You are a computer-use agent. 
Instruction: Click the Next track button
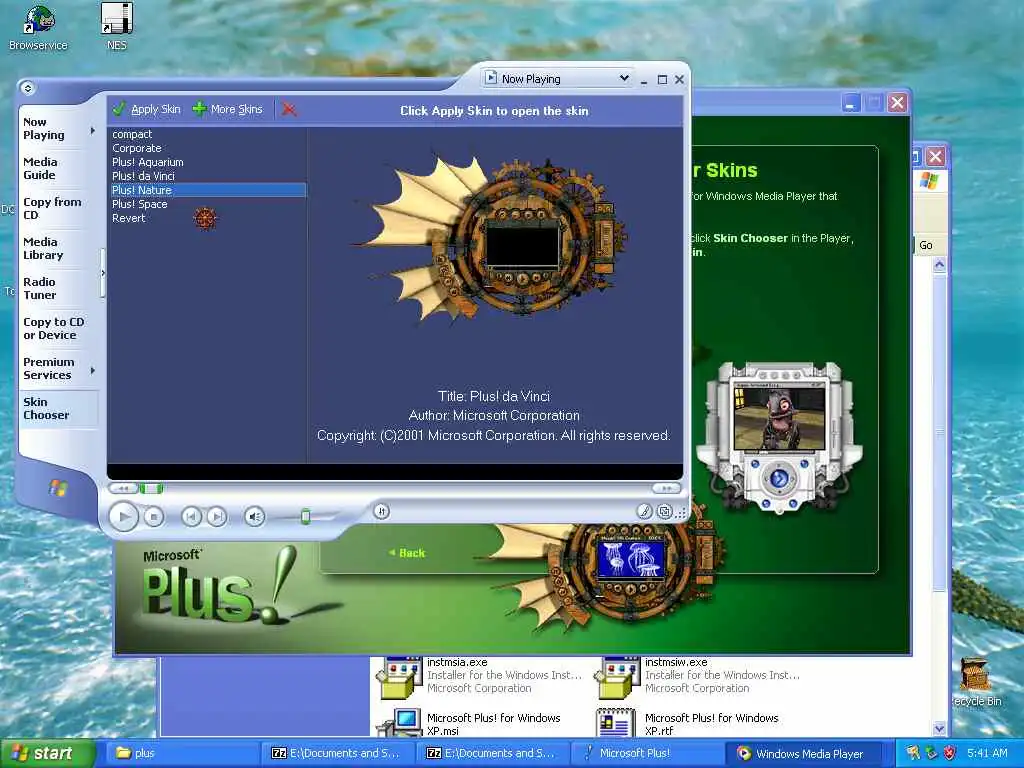tap(217, 517)
